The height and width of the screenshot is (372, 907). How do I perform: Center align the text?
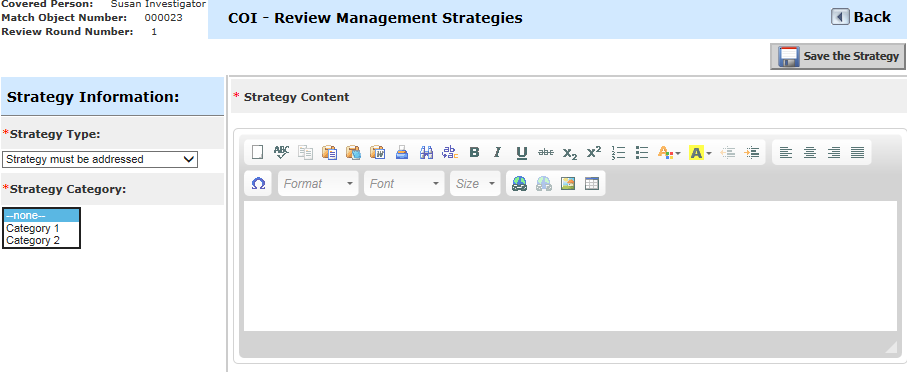(x=810, y=152)
